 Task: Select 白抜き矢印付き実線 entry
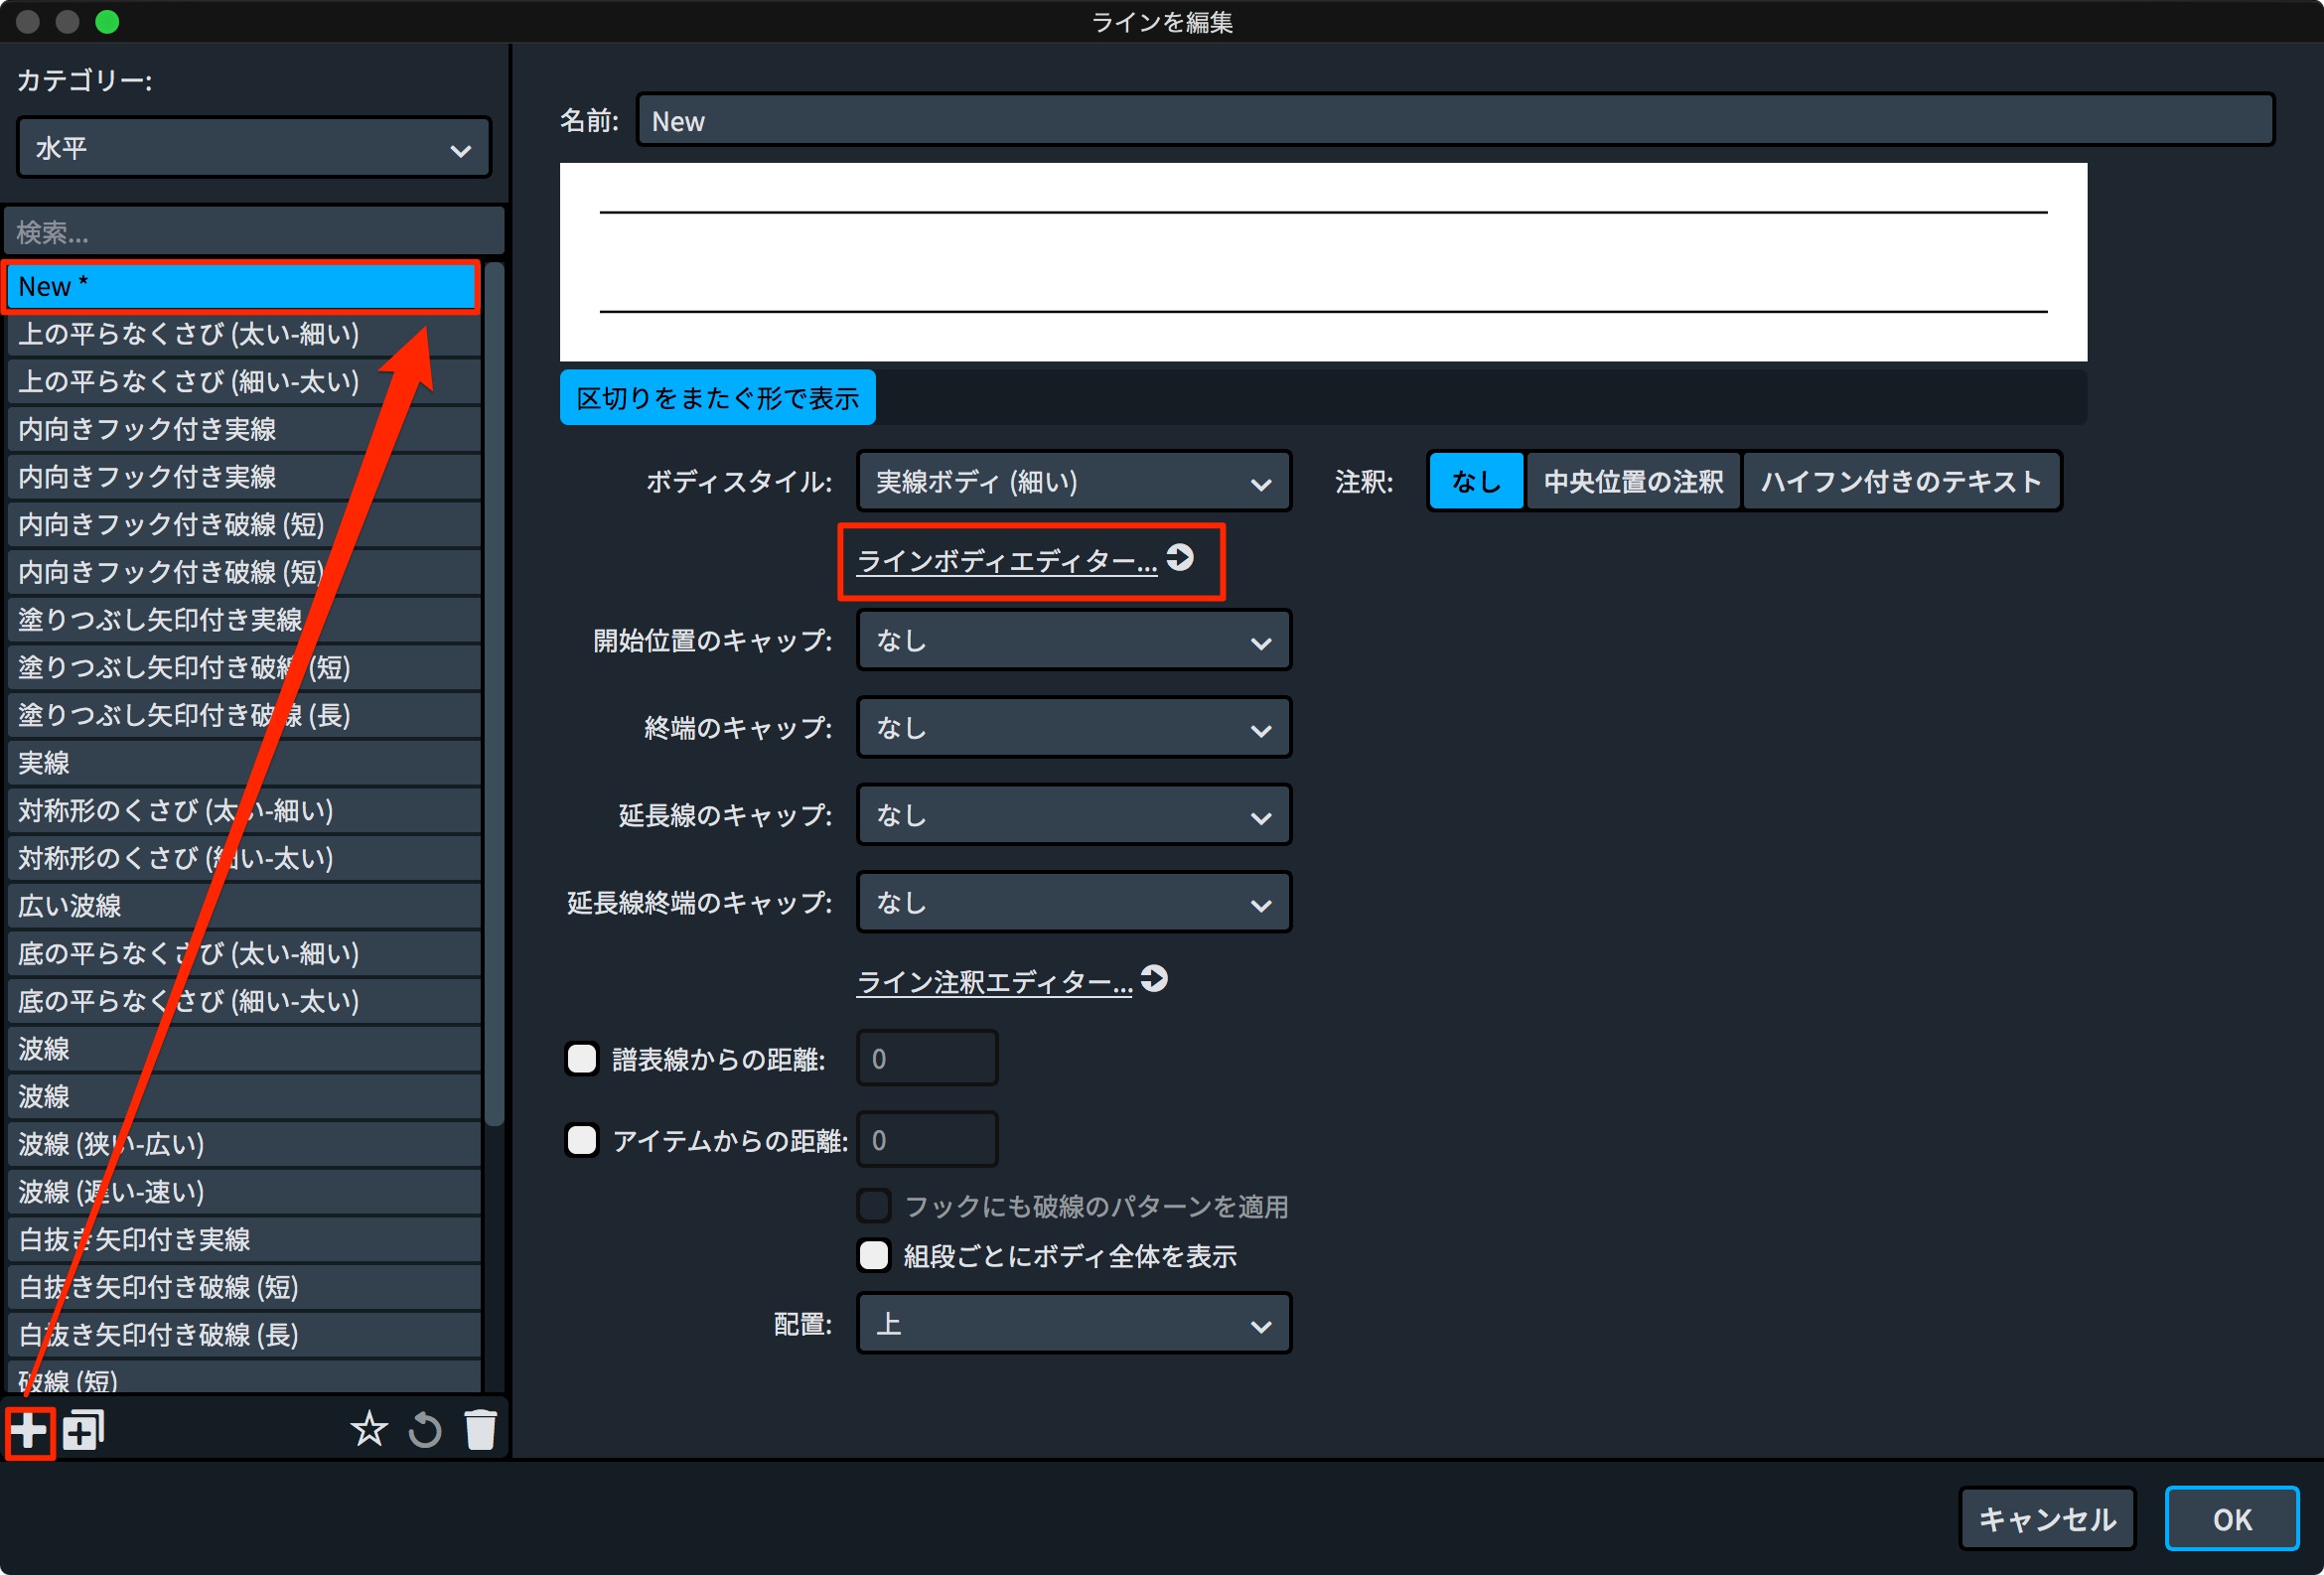(244, 1240)
